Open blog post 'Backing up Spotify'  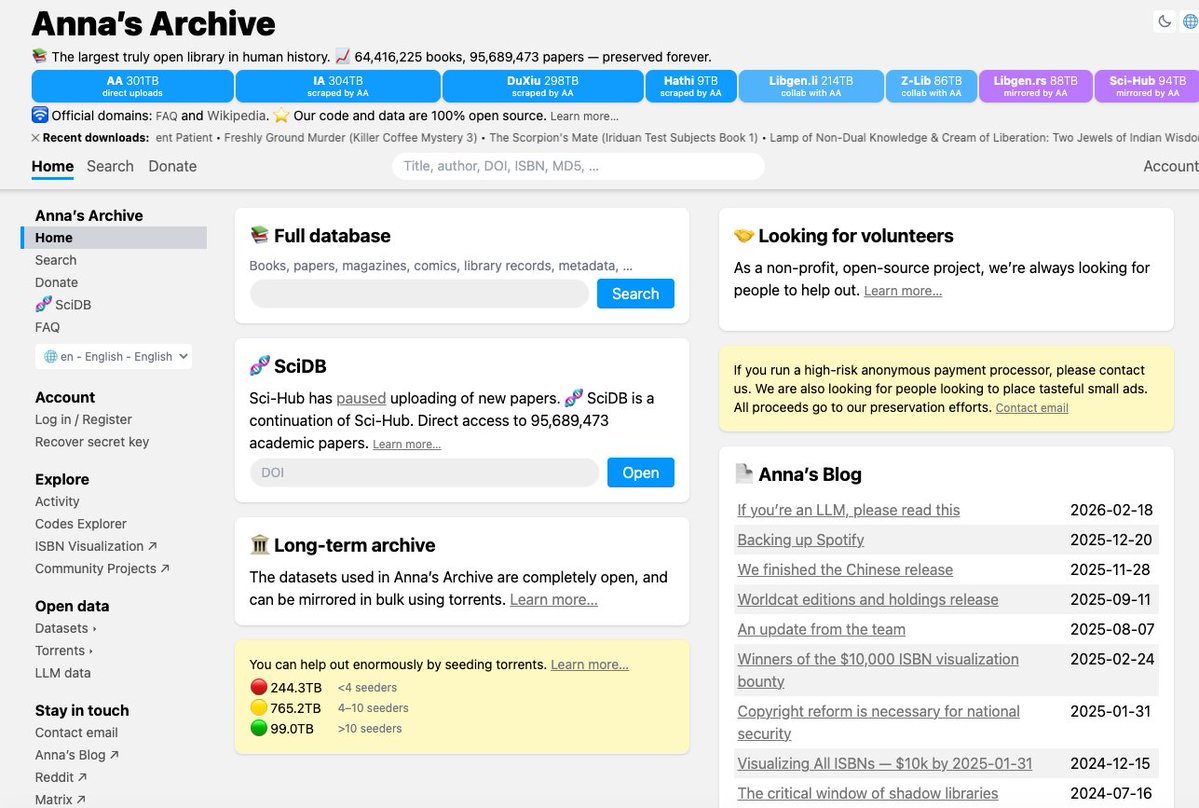801,540
